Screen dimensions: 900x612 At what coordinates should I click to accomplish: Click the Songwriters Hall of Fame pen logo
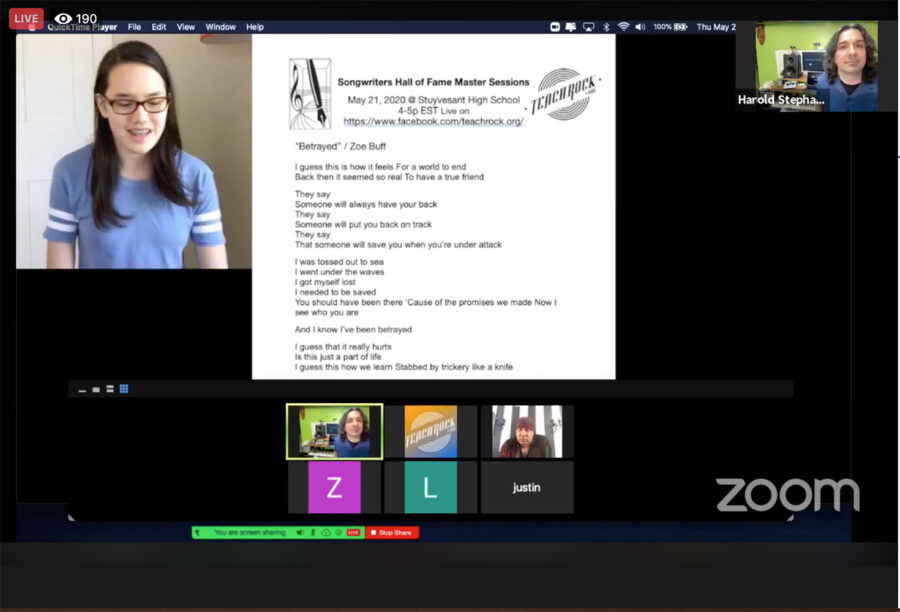click(310, 94)
